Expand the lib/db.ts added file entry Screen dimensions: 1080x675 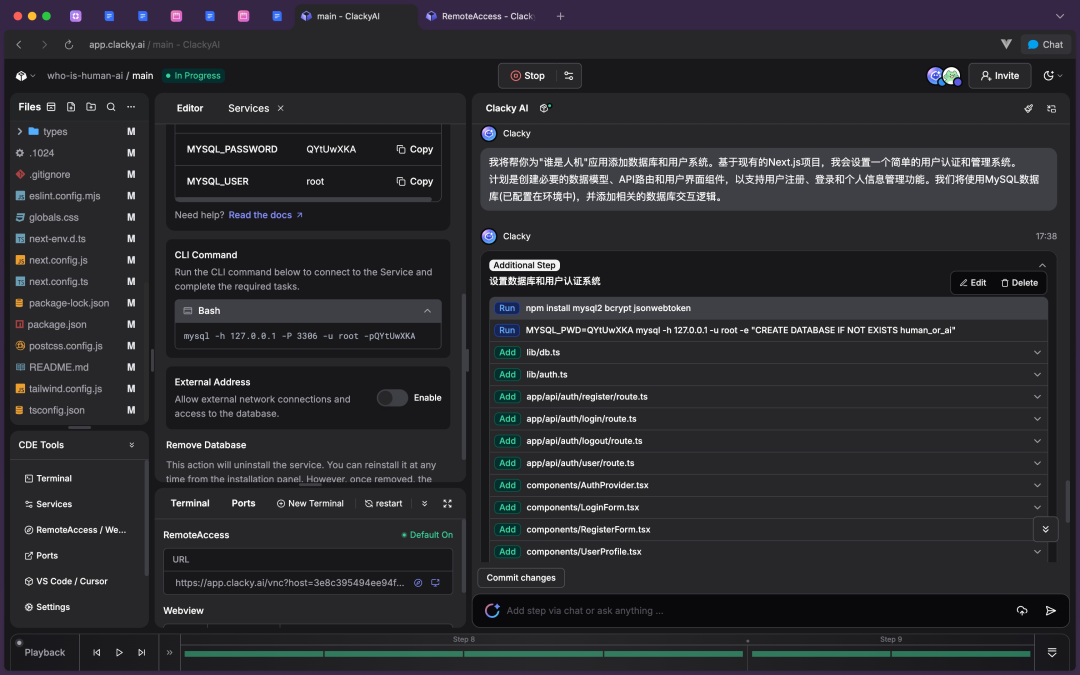(x=1037, y=352)
